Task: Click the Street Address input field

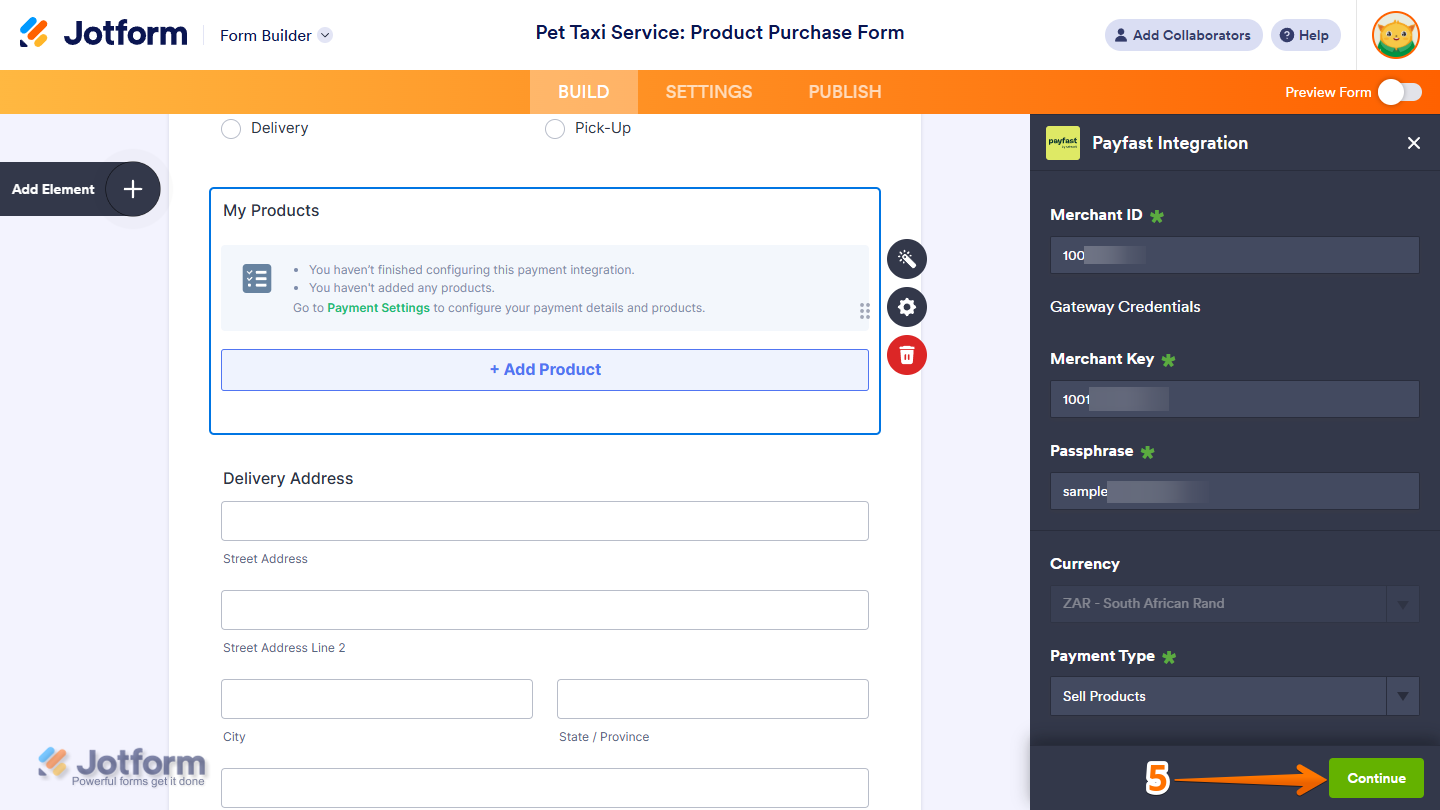Action: click(544, 521)
